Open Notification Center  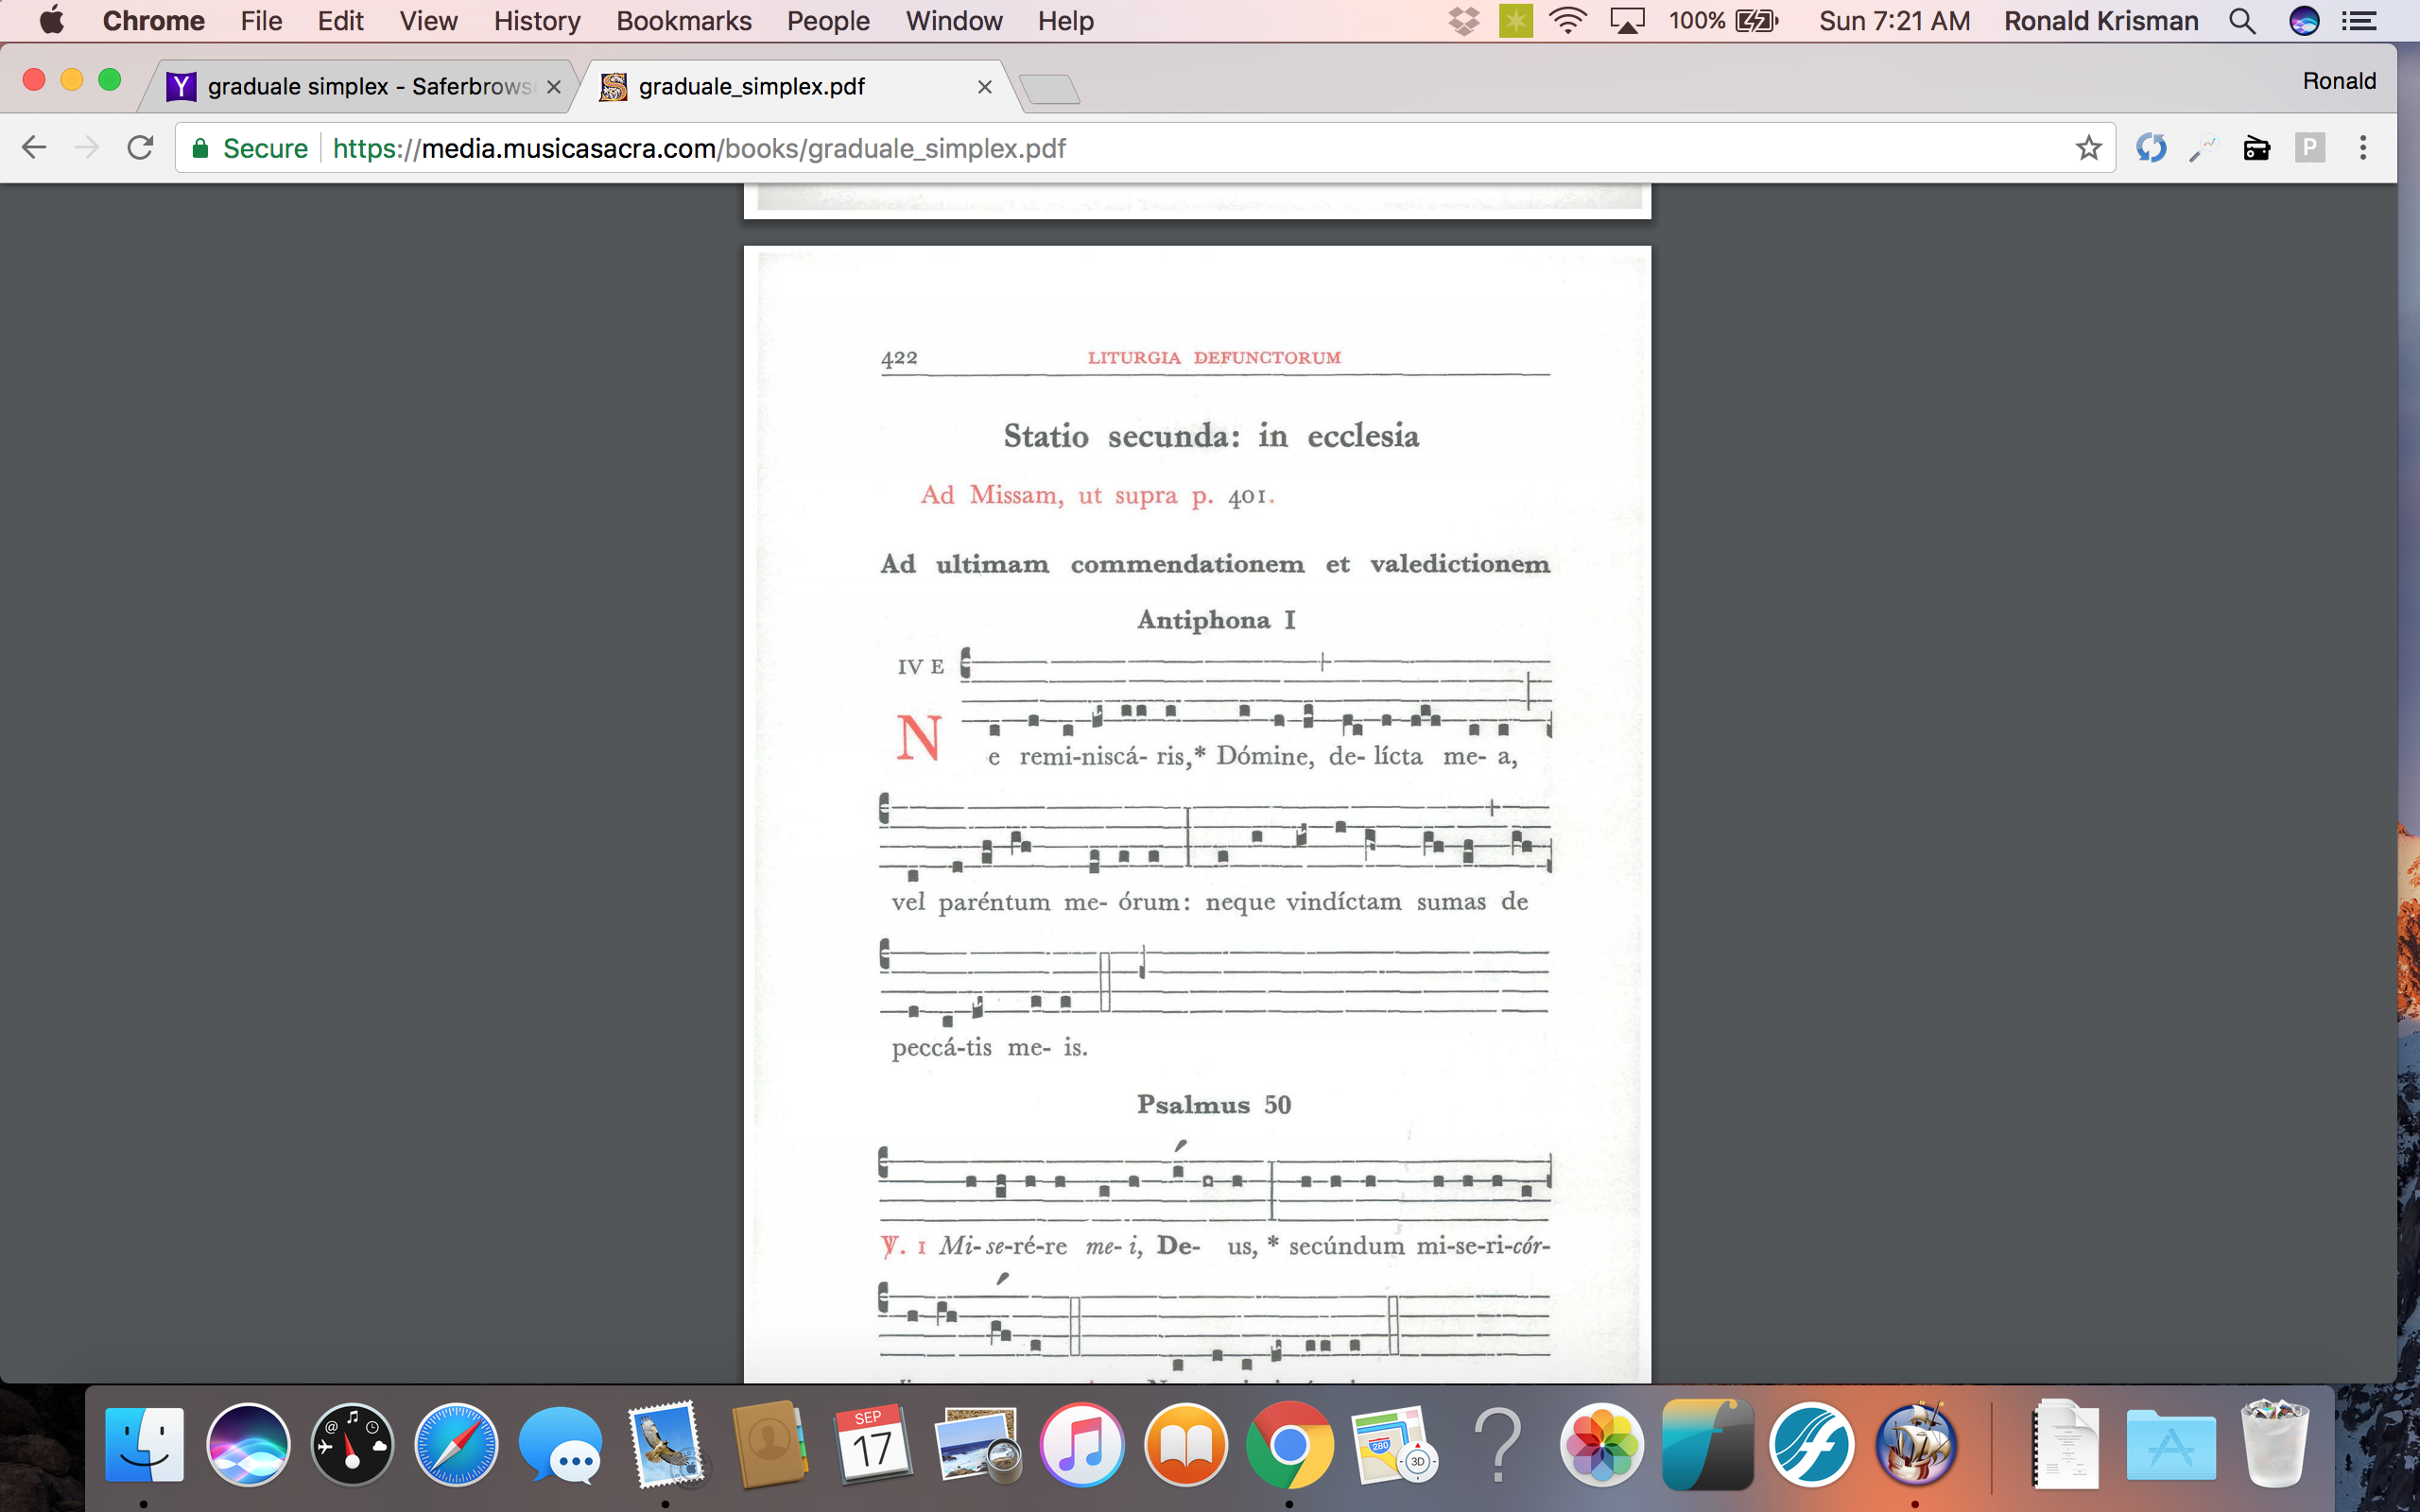(x=2360, y=21)
